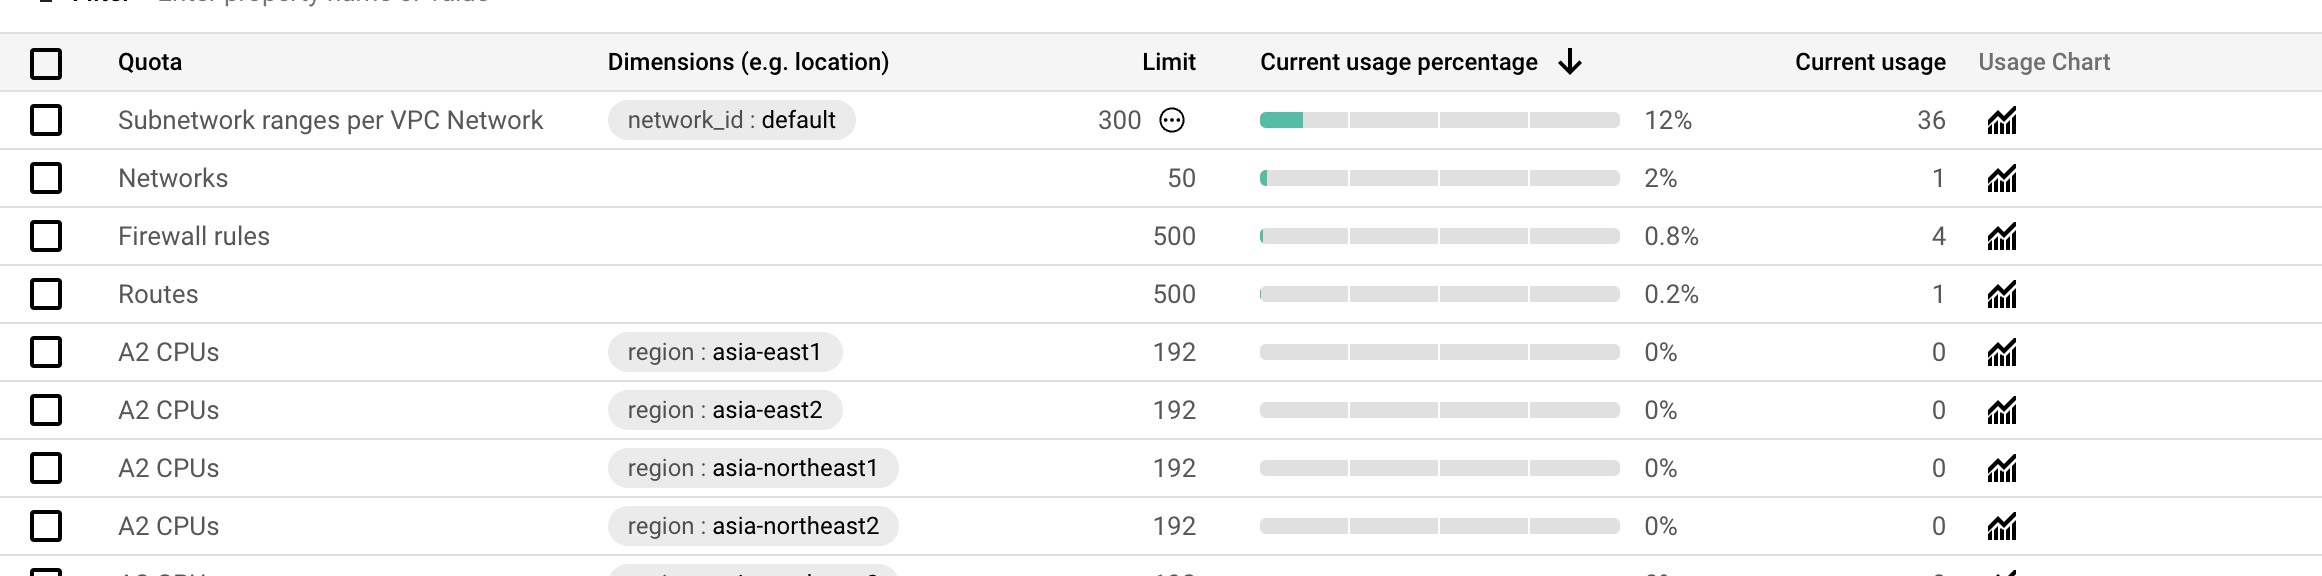Image resolution: width=2322 pixels, height=576 pixels.
Task: Click the Dimensions column header
Action: [748, 62]
